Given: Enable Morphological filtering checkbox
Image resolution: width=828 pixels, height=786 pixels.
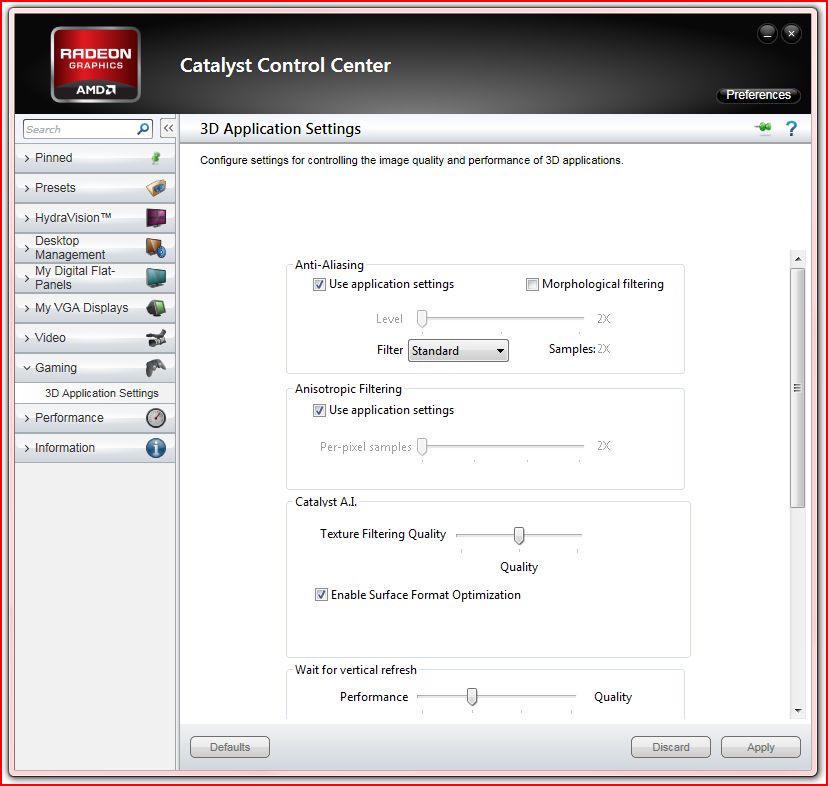Looking at the screenshot, I should point(532,285).
